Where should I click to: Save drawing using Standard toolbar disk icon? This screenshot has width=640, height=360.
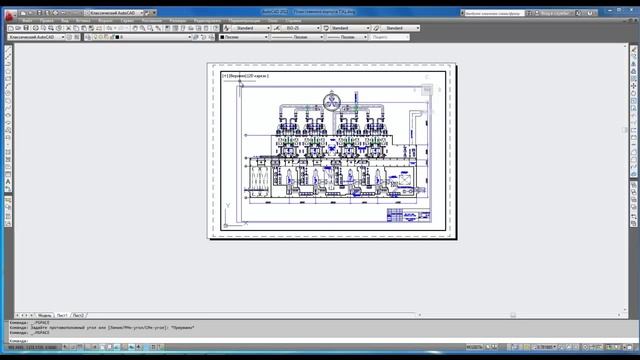pos(26,28)
